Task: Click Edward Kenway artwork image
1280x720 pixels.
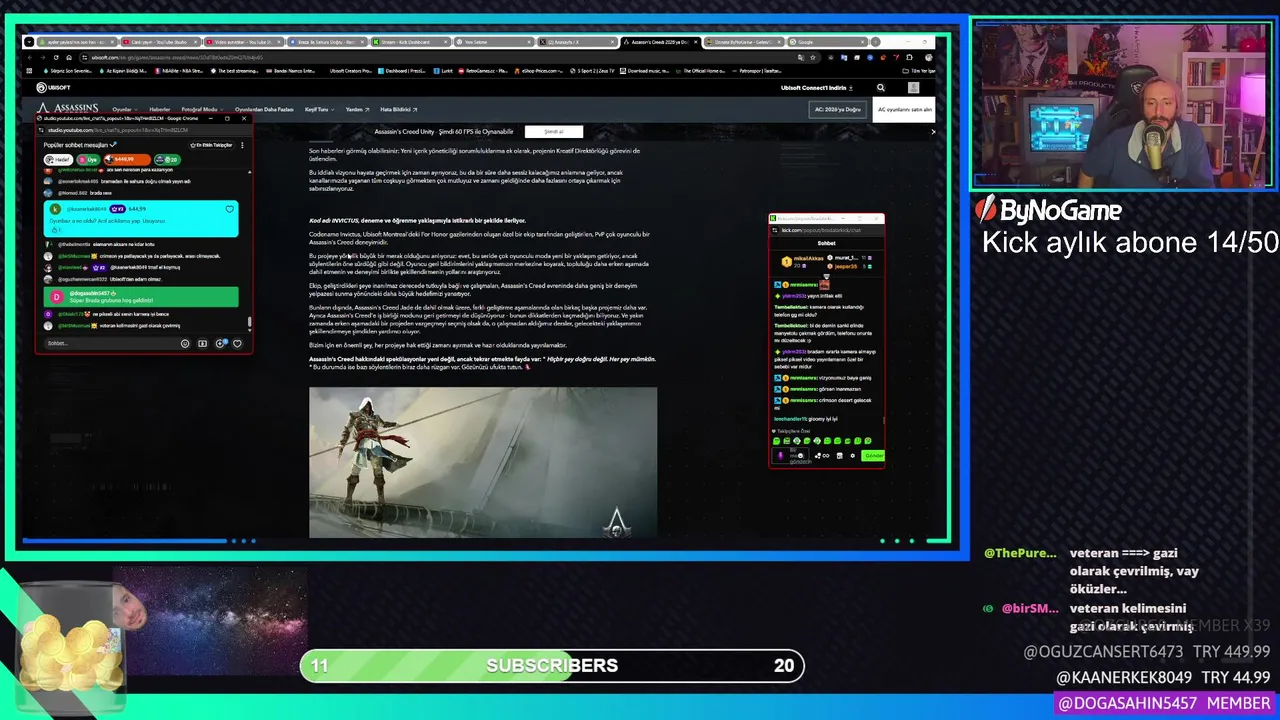Action: 483,462
